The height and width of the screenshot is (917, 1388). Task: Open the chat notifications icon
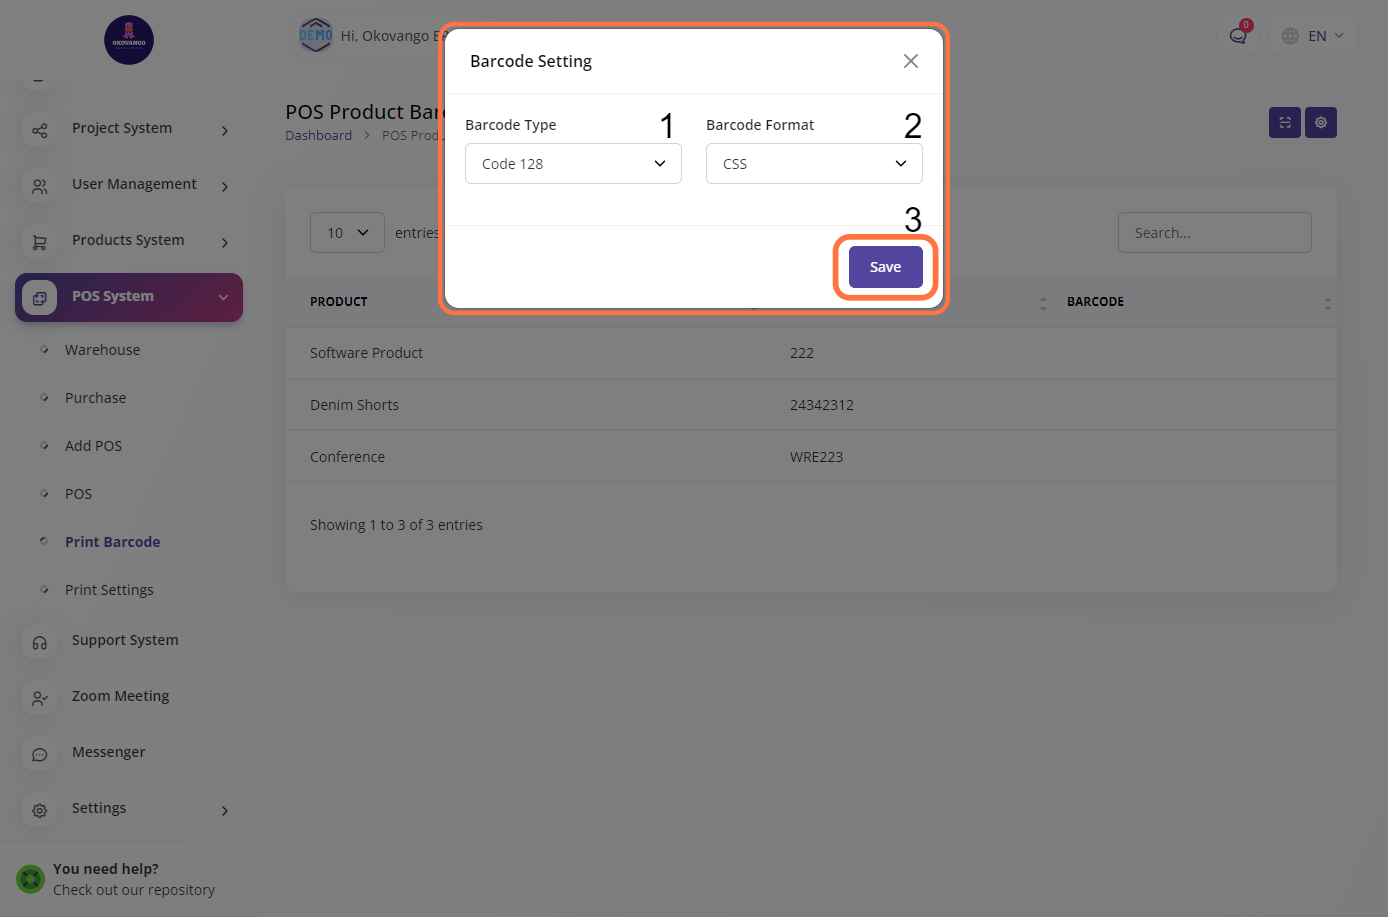[1238, 36]
